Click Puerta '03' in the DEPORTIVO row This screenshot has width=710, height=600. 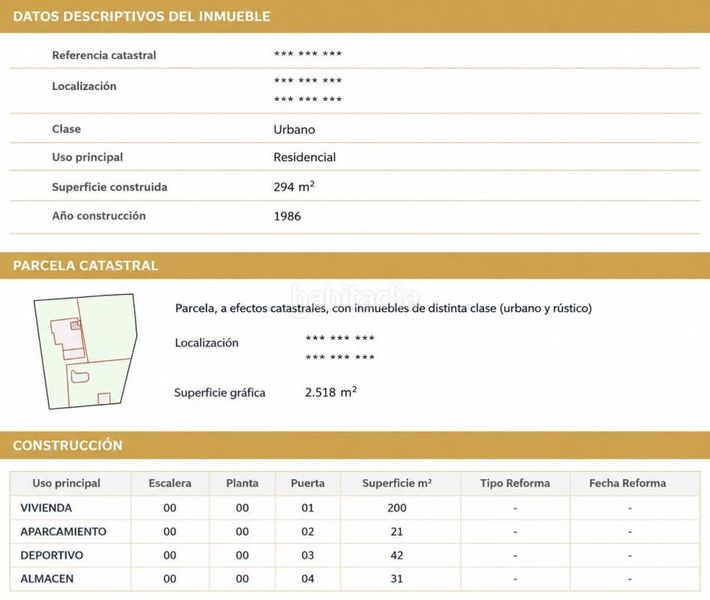(308, 555)
